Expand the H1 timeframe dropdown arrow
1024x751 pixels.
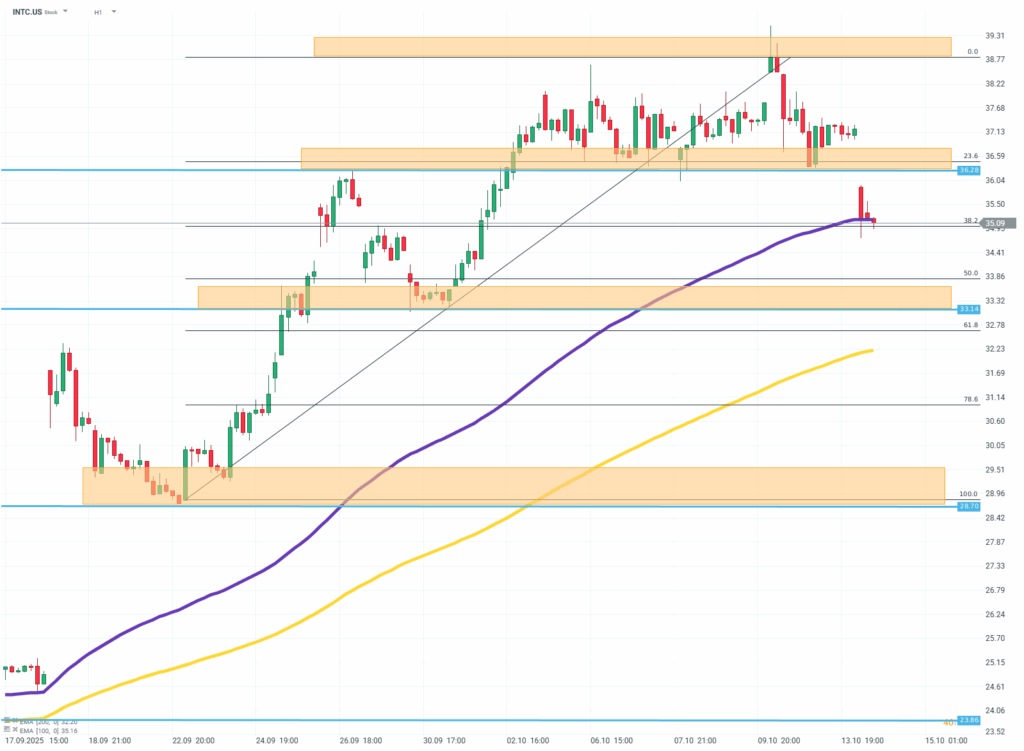pyautogui.click(x=113, y=11)
